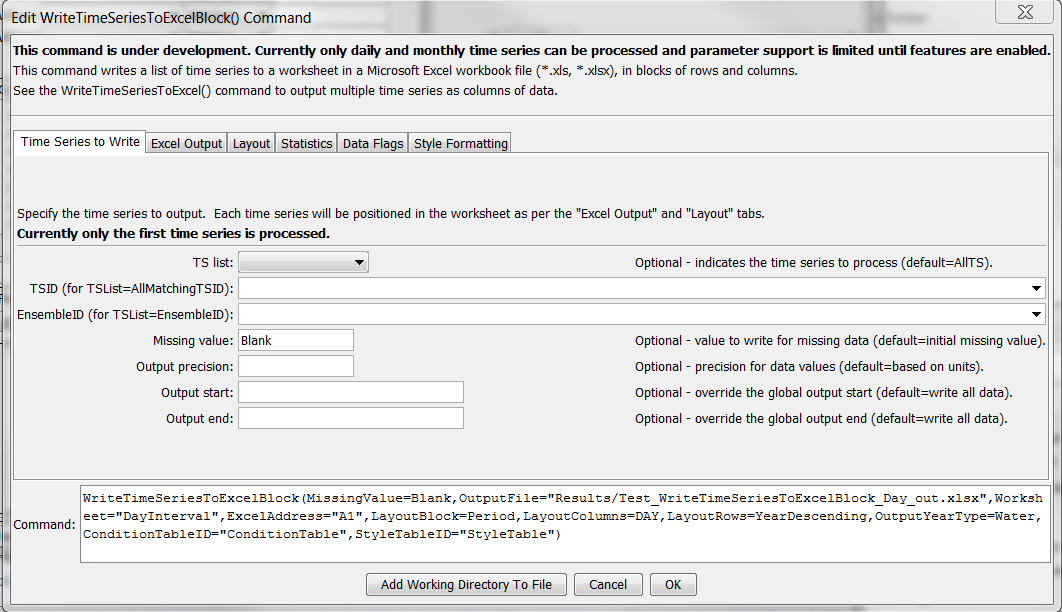Open the Layout tab
Image resolution: width=1062 pixels, height=612 pixels.
tap(250, 142)
